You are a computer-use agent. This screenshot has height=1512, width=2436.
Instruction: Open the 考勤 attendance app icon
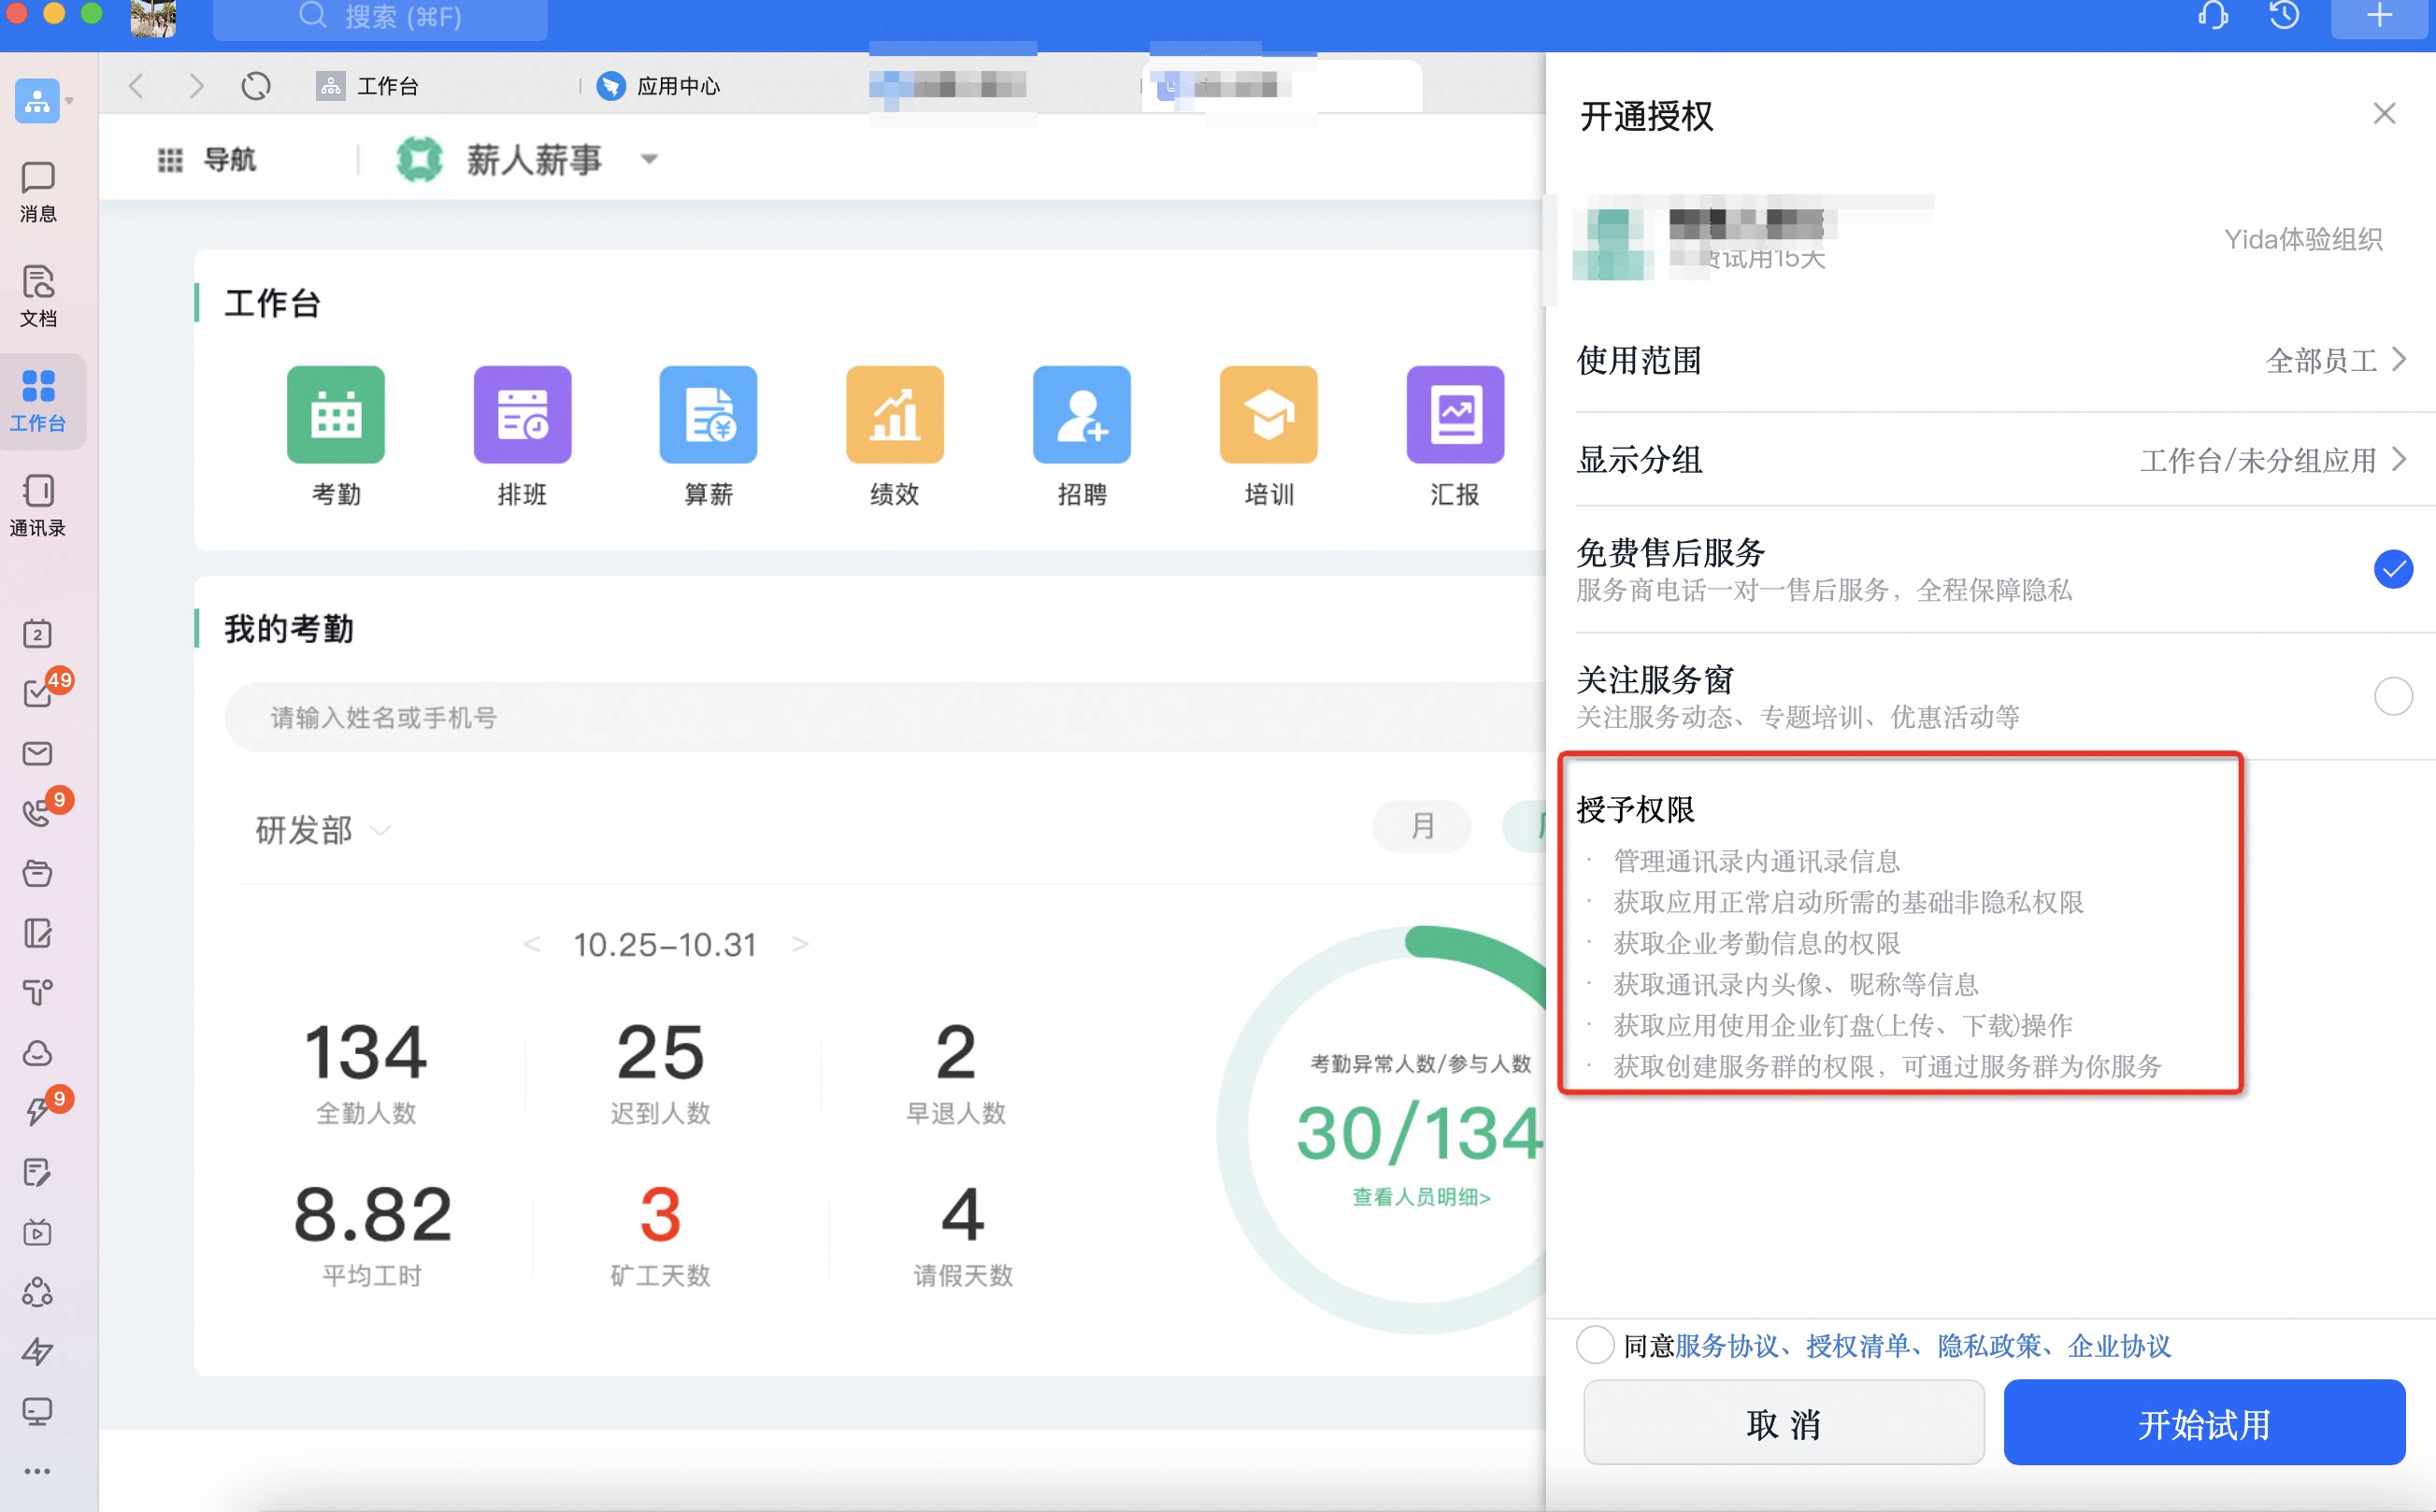click(x=335, y=414)
